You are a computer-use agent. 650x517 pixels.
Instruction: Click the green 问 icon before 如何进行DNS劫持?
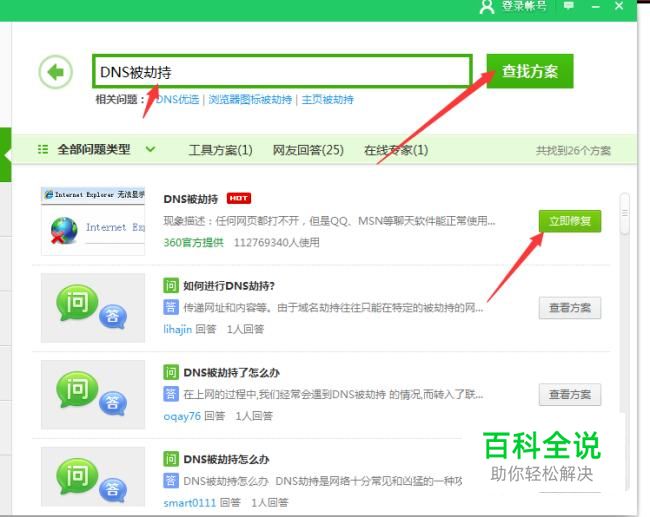click(171, 285)
